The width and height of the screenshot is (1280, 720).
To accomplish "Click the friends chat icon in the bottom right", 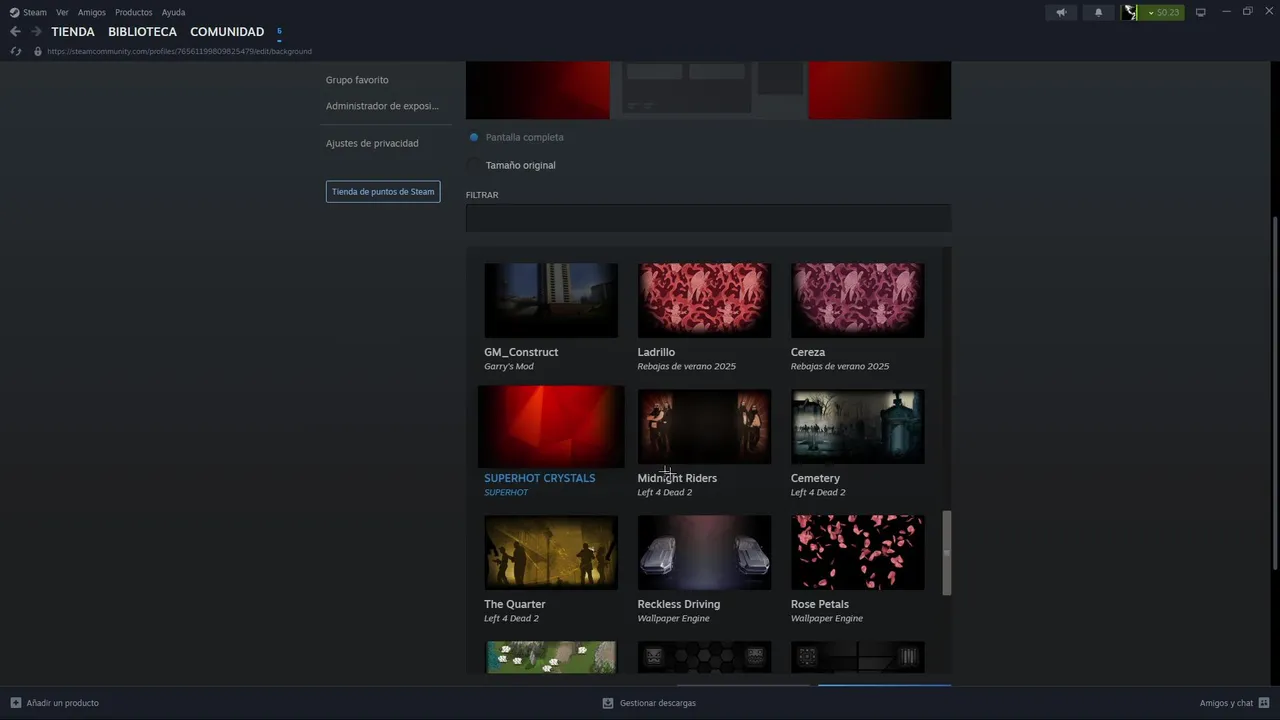I will click(1264, 703).
